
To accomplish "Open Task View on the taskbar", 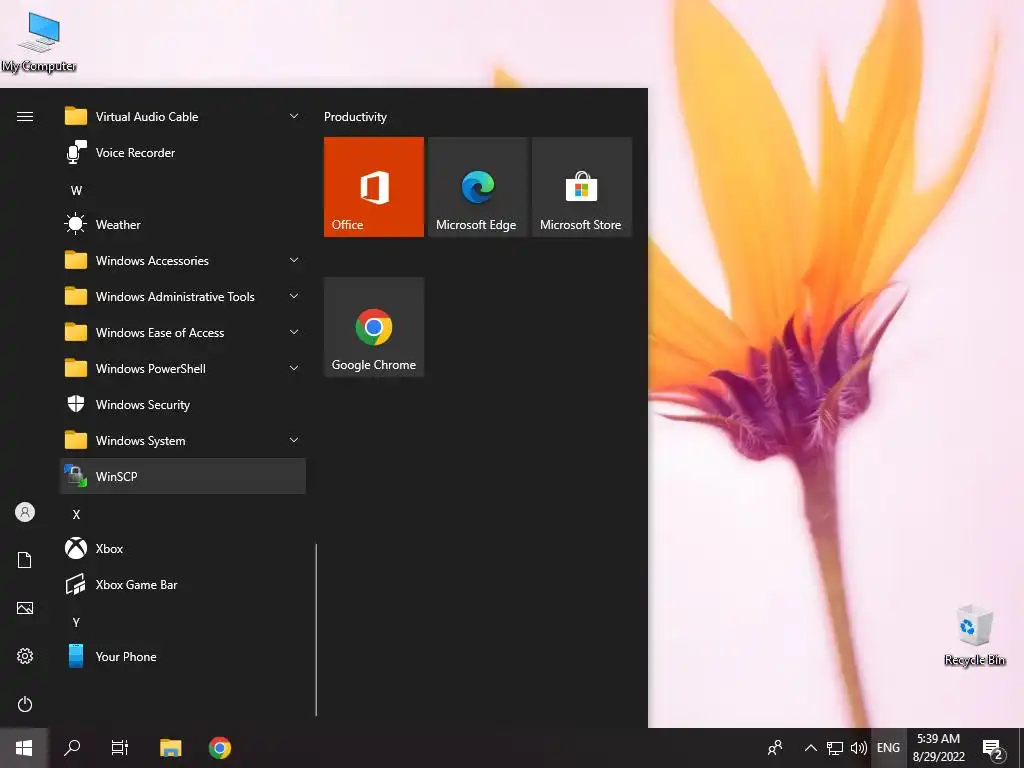I will pos(120,748).
